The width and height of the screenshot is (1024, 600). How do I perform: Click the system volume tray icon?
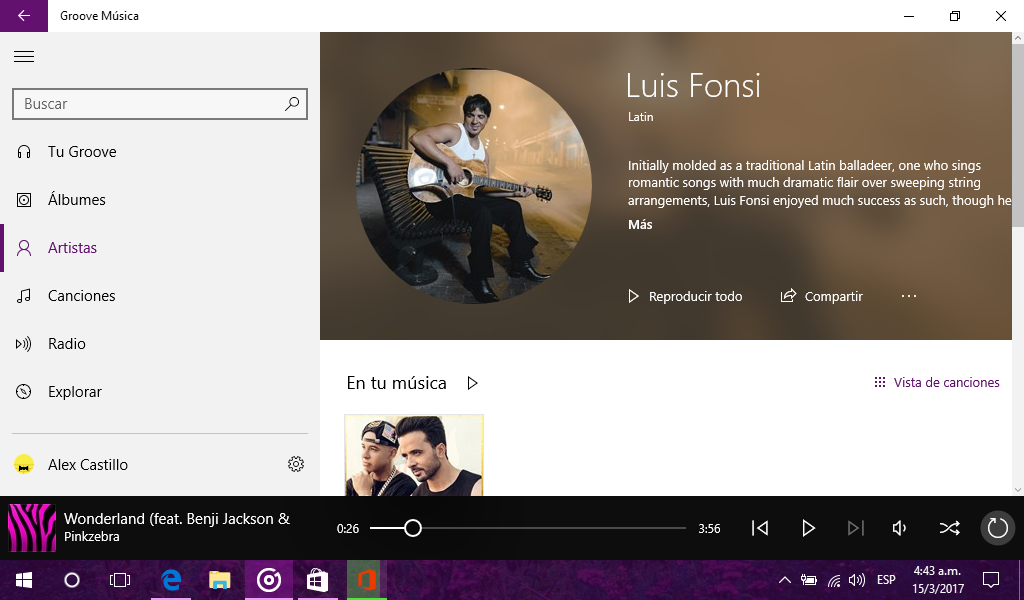856,580
